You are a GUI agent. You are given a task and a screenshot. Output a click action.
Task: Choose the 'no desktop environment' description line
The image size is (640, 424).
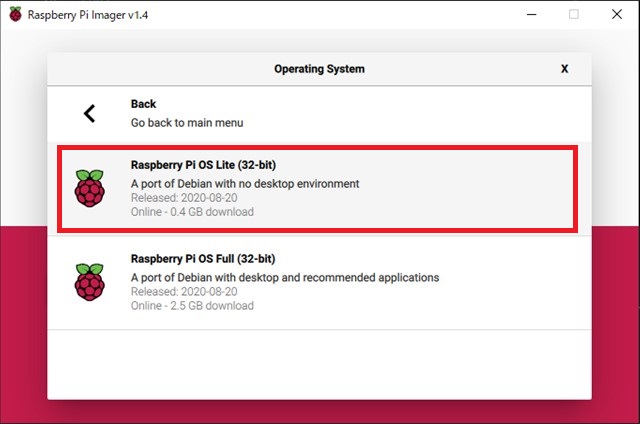click(245, 184)
